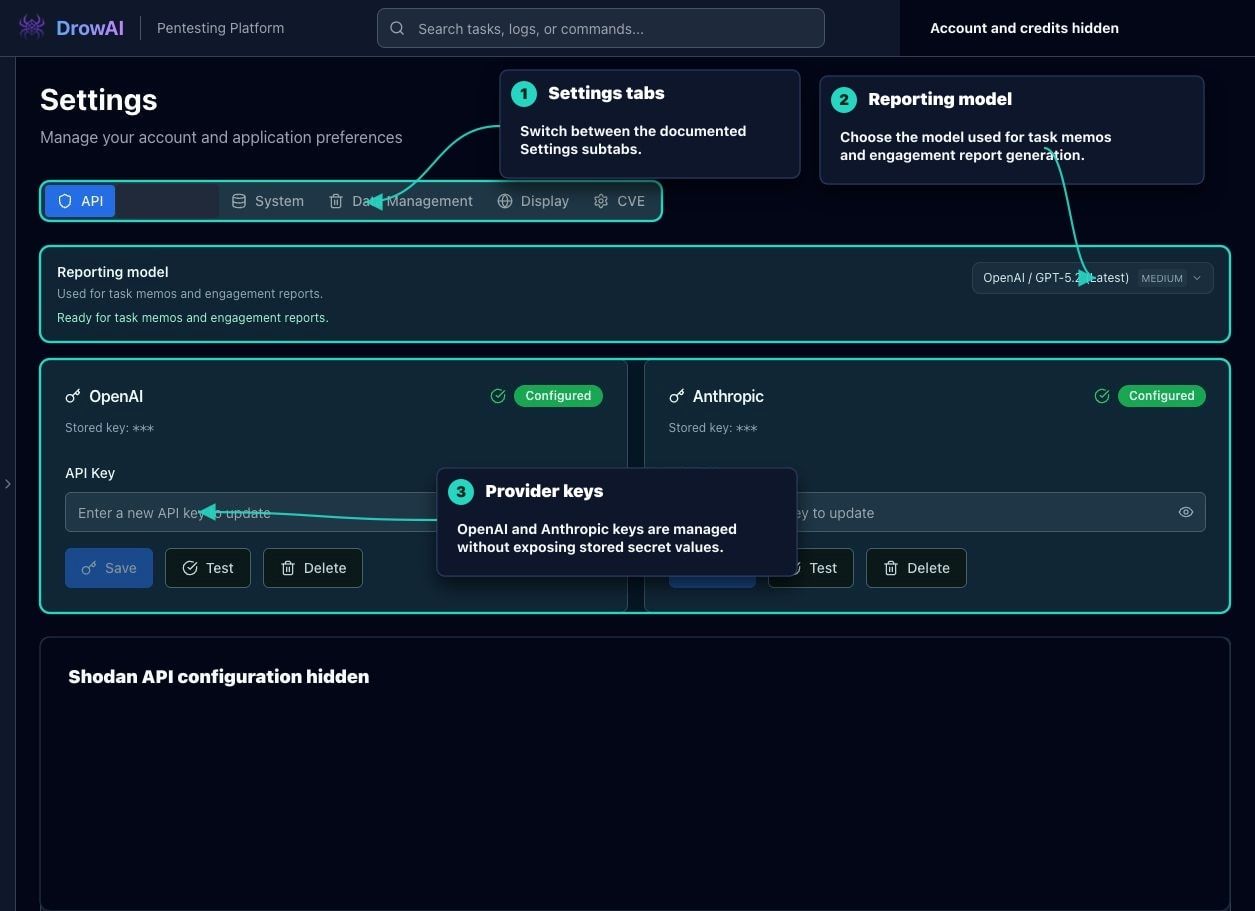Click the check icon inside the OpenAI Test button
The height and width of the screenshot is (911, 1255).
coord(190,568)
